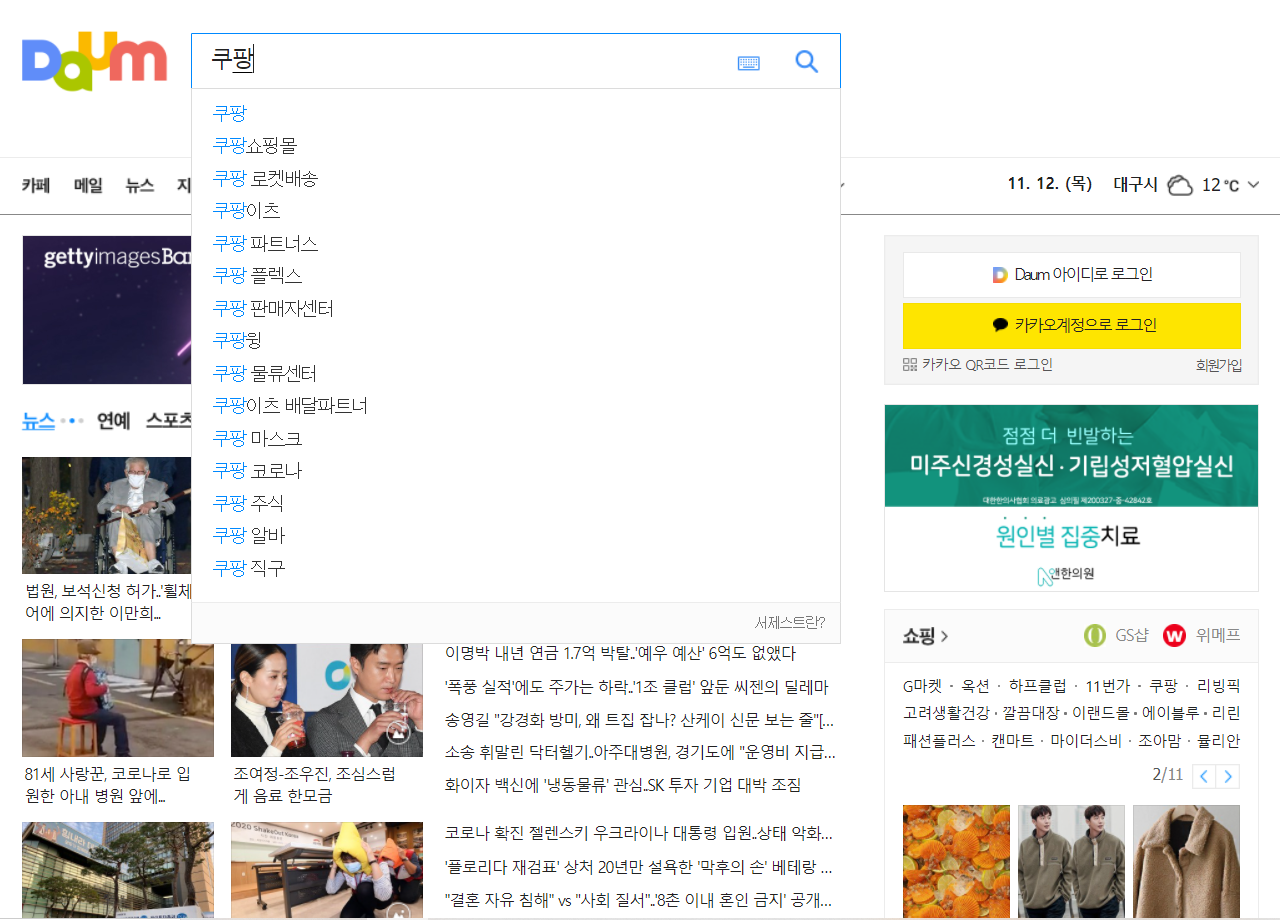Click the 서제스트란? help link
The height and width of the screenshot is (920, 1280).
click(790, 622)
